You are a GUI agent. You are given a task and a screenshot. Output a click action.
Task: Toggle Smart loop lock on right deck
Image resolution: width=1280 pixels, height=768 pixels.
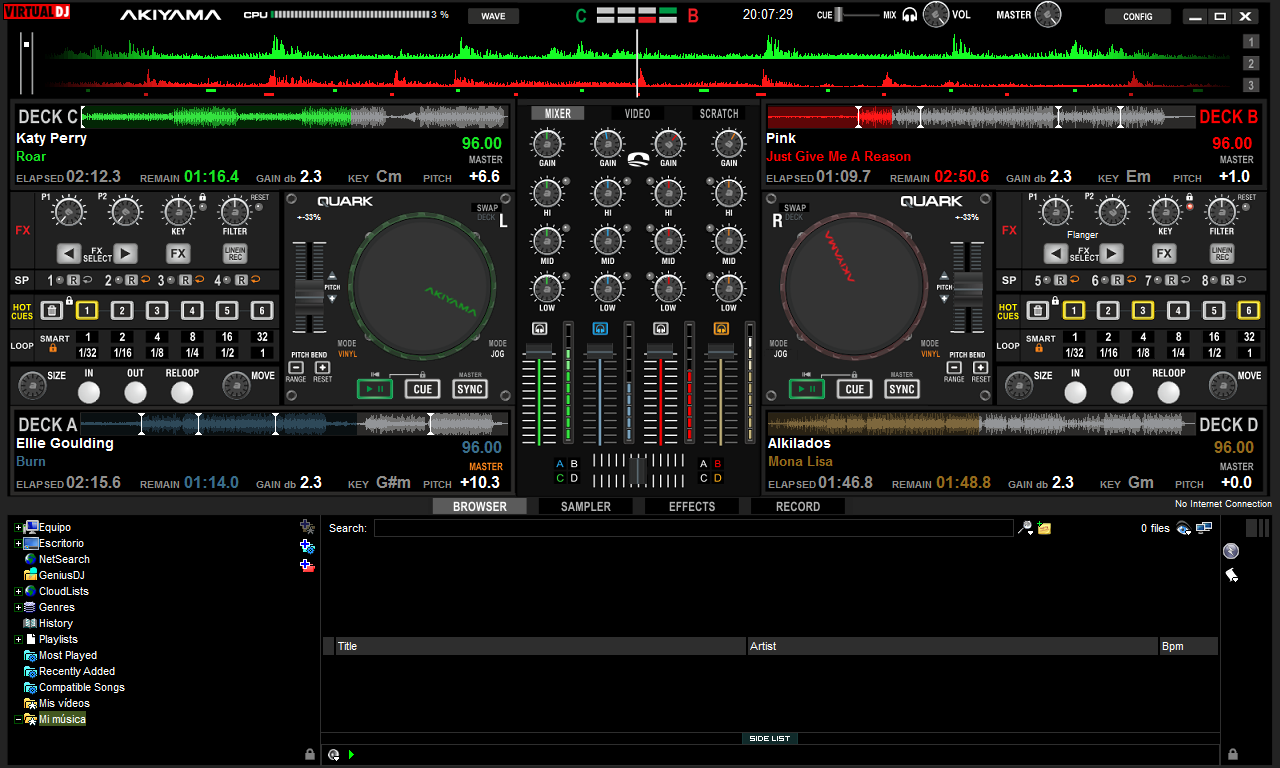(1039, 349)
